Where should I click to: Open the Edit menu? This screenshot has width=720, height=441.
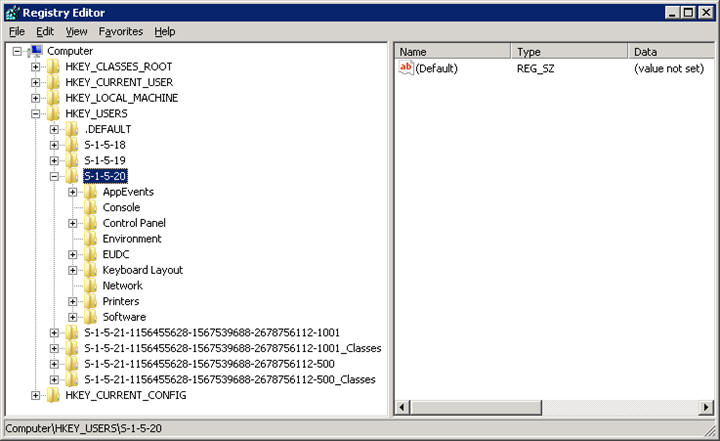click(45, 31)
